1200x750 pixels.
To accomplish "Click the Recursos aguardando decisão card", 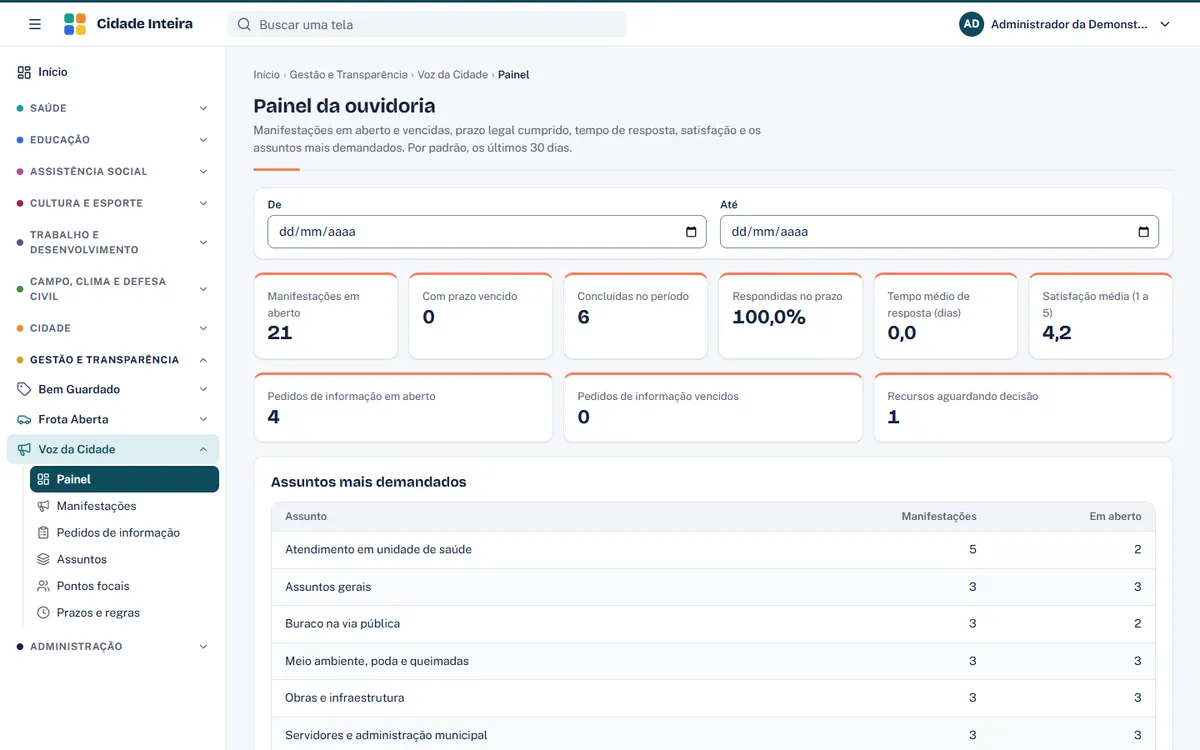I will pyautogui.click(x=1023, y=407).
